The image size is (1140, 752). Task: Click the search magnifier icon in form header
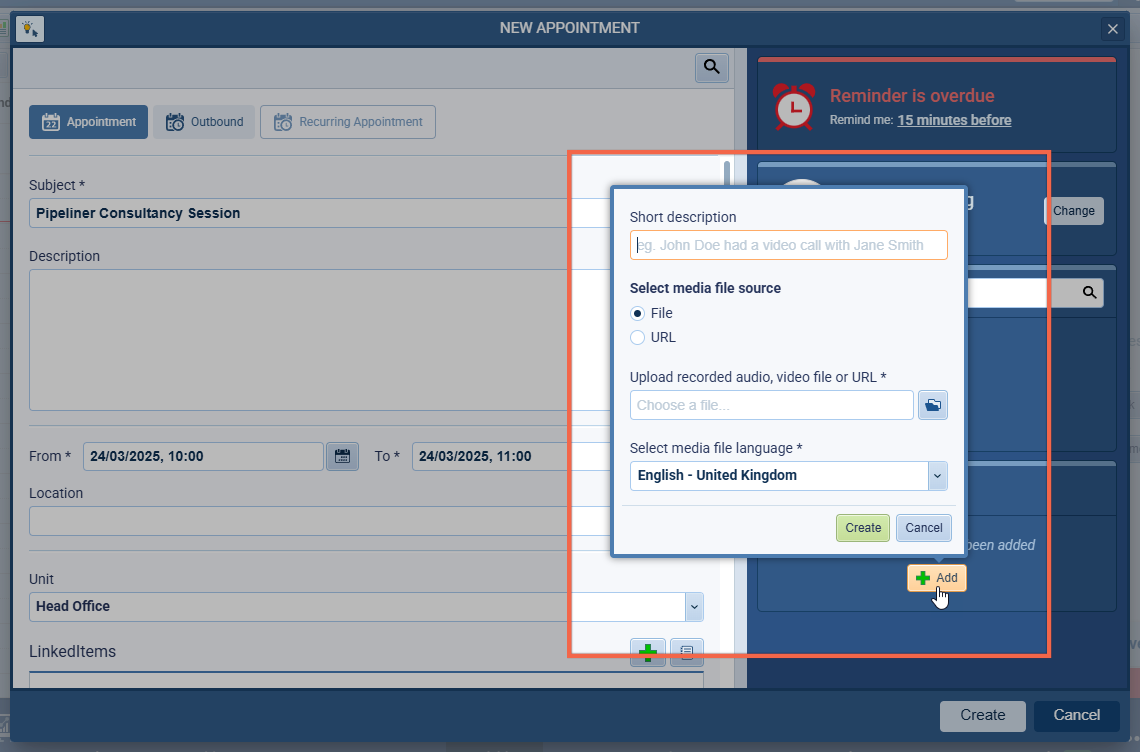pyautogui.click(x=712, y=67)
